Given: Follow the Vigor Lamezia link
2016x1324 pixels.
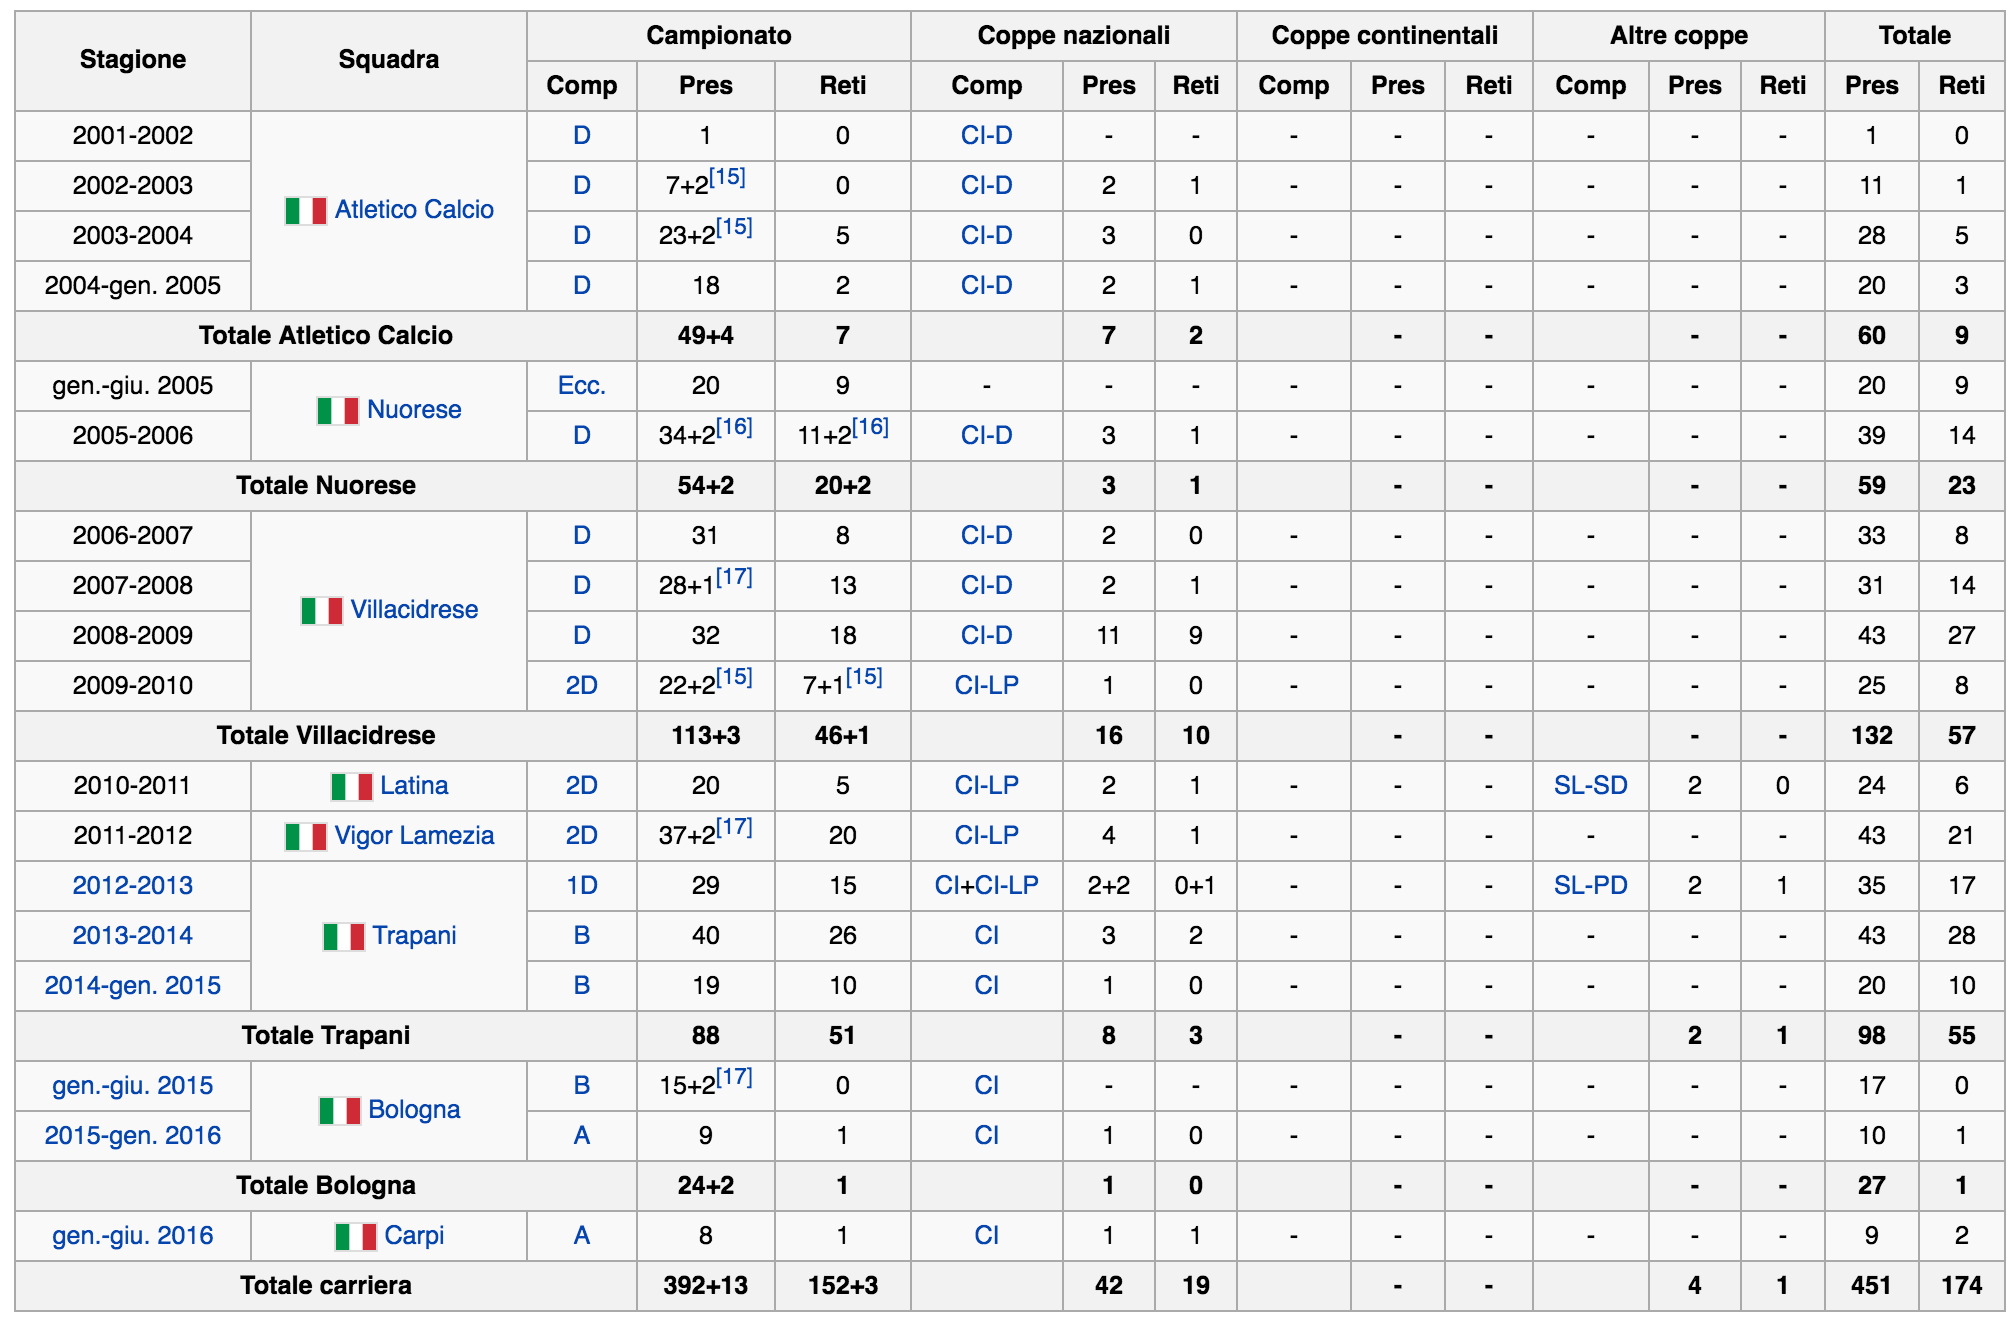Looking at the screenshot, I should tap(414, 836).
